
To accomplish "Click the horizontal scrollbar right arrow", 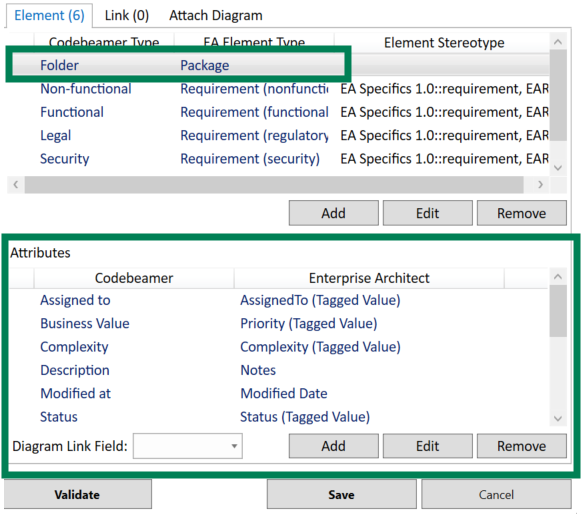I will pyautogui.click(x=540, y=184).
